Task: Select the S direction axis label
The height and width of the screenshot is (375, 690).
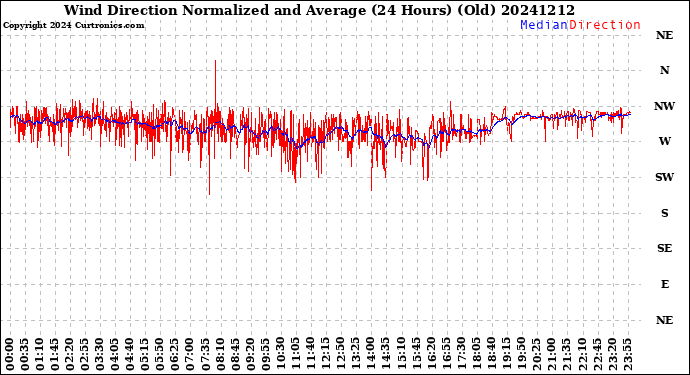Action: (x=664, y=213)
